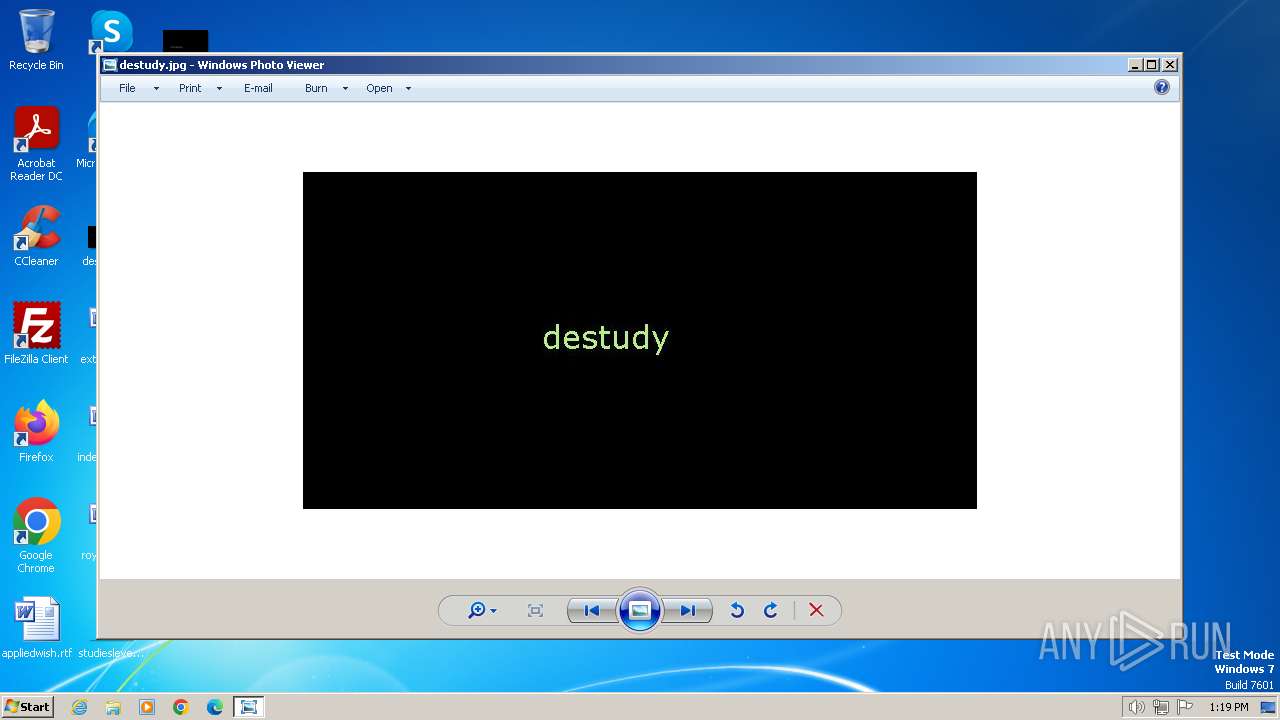
Task: Select the appliedwish.rtf document icon
Action: click(37, 628)
